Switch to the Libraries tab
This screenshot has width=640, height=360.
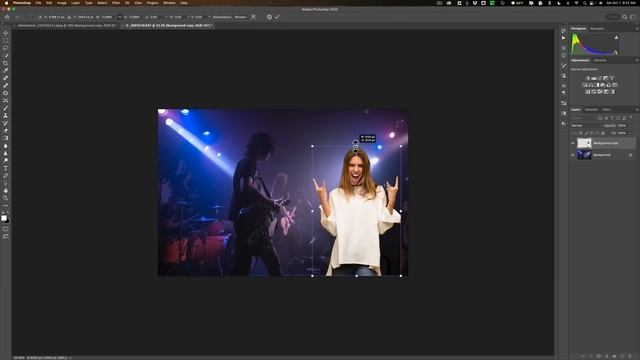point(600,60)
